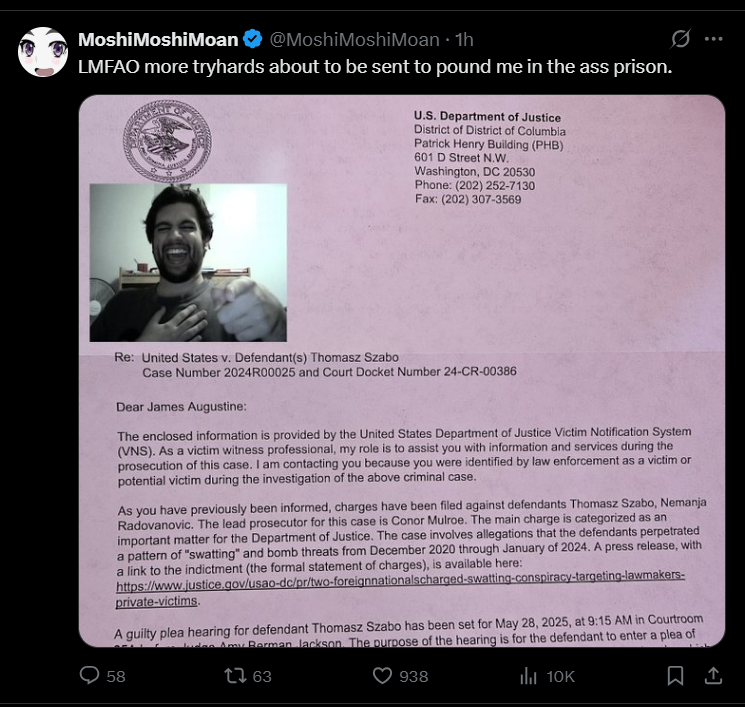The width and height of the screenshot is (745, 707).
Task: Click the laughing man photo inside the letter
Action: click(188, 263)
